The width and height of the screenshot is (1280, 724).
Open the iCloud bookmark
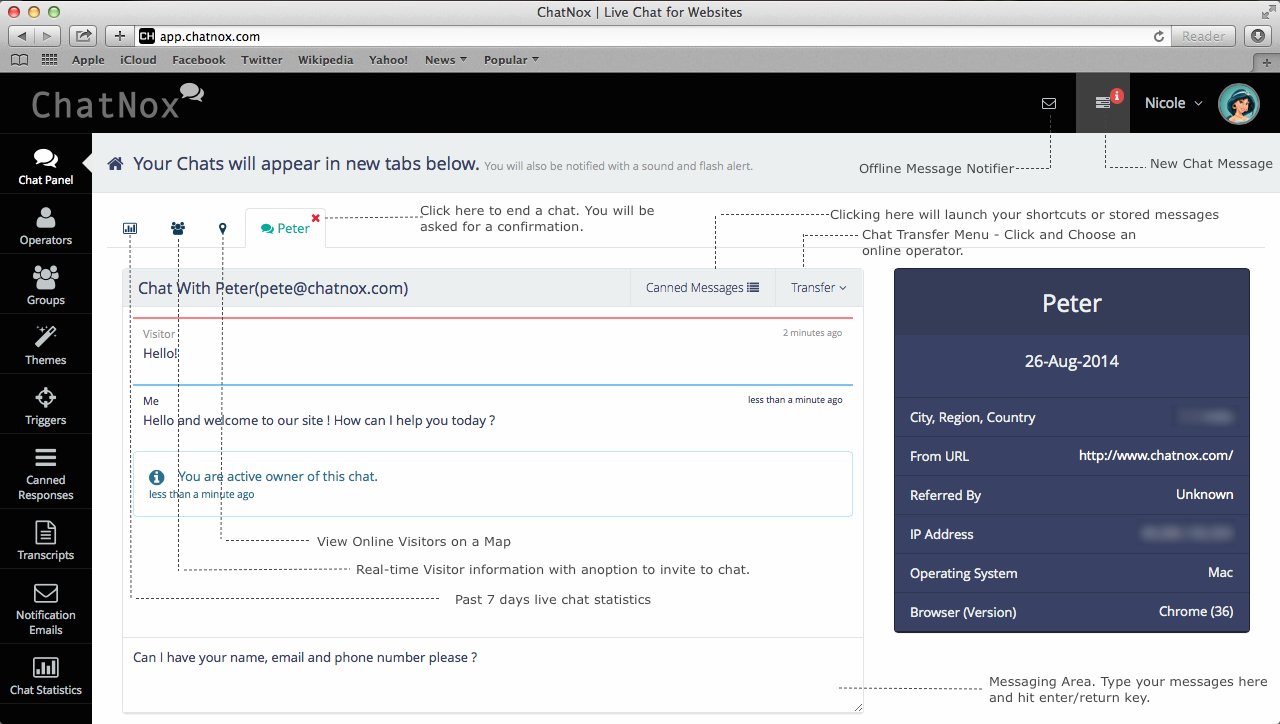click(x=138, y=60)
